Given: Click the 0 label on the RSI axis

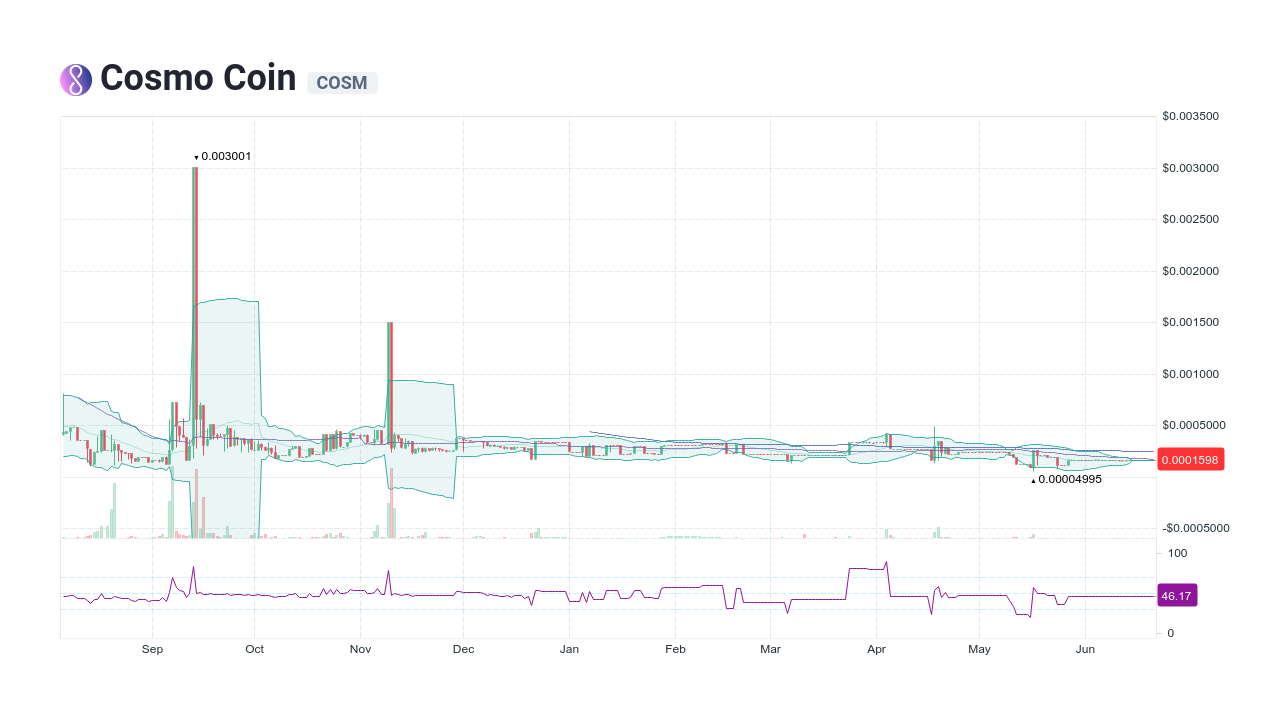Looking at the screenshot, I should pos(1170,633).
